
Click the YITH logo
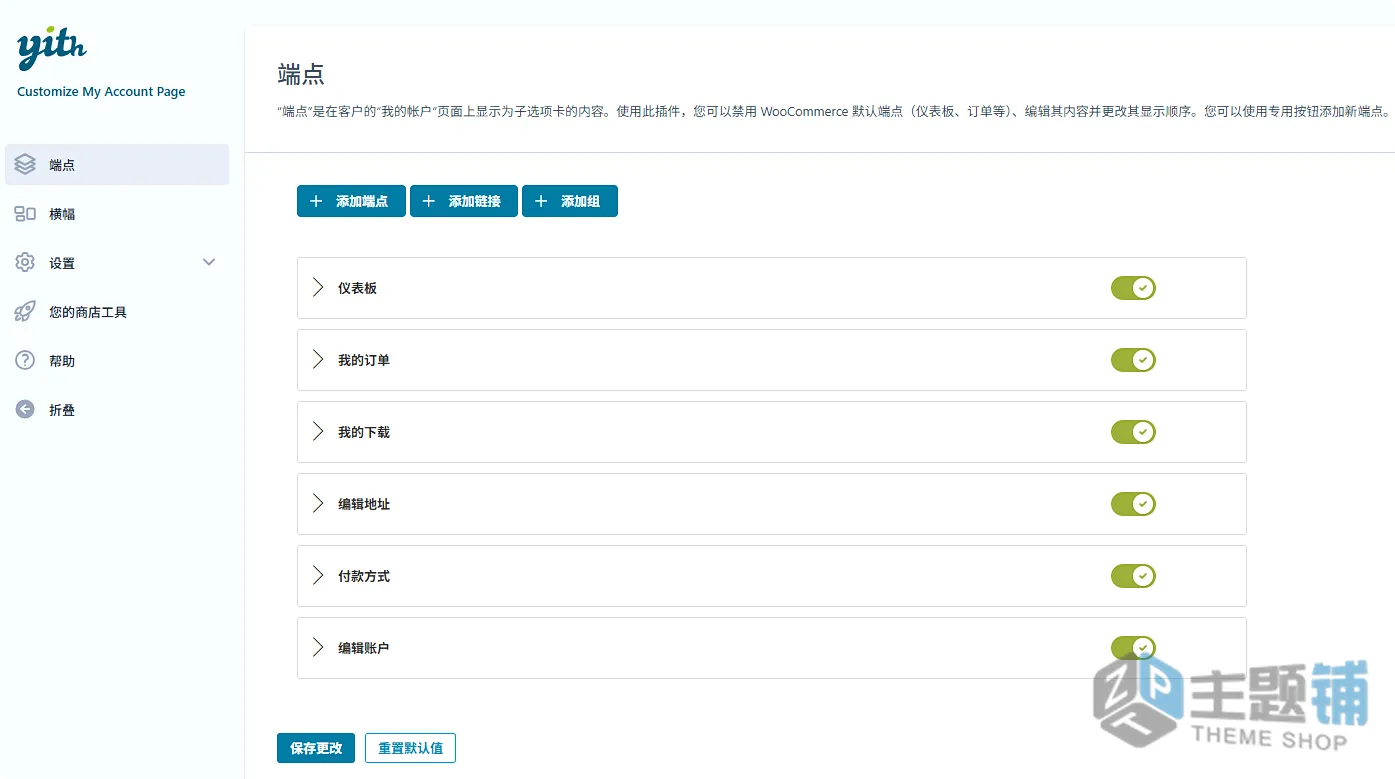point(52,49)
